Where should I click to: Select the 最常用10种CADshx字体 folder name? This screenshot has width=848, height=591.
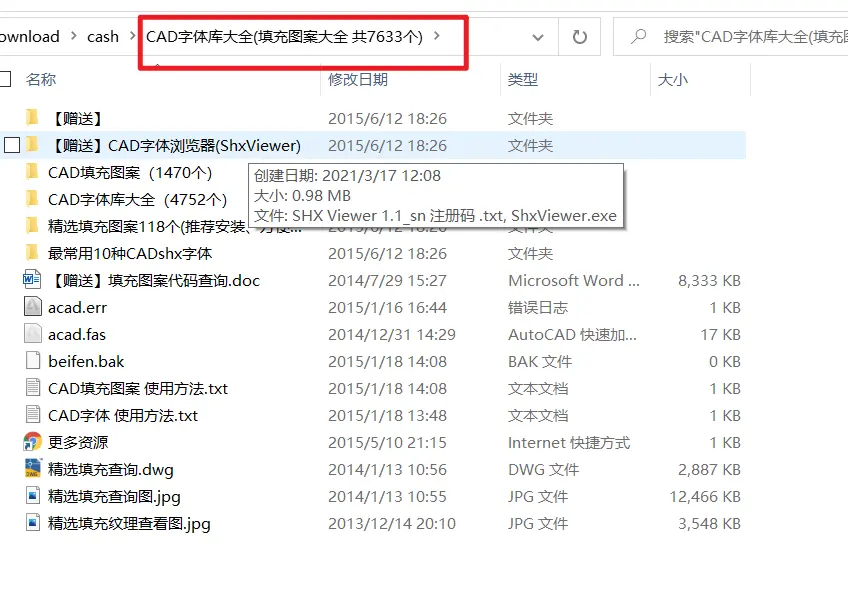(130, 254)
